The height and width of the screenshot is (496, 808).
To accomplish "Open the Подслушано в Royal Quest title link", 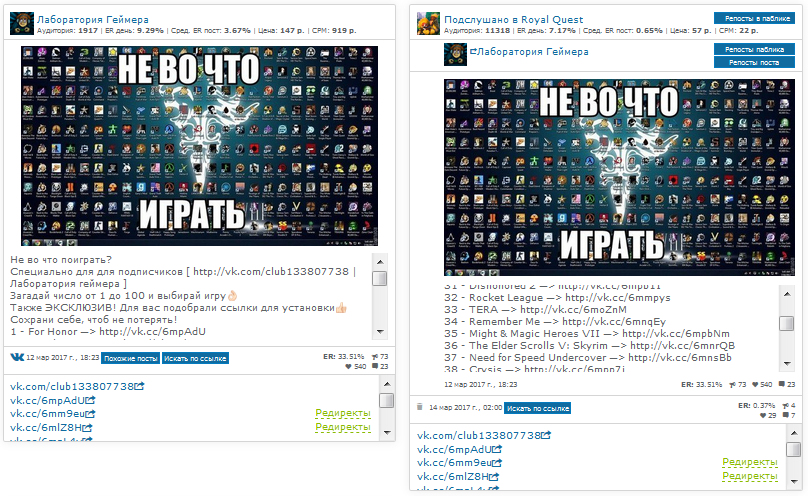I will [x=514, y=20].
